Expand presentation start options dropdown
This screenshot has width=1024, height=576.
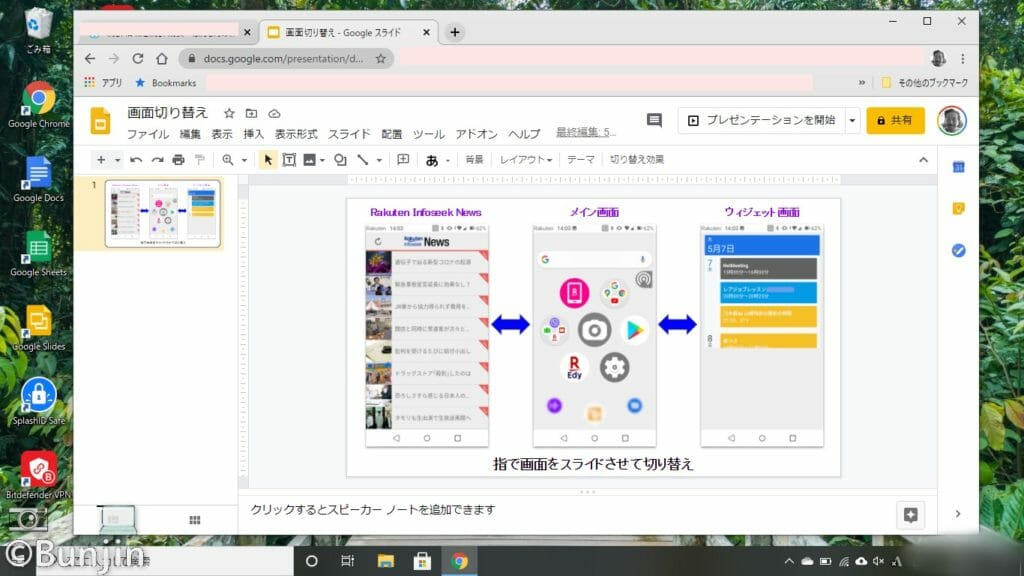(x=852, y=120)
